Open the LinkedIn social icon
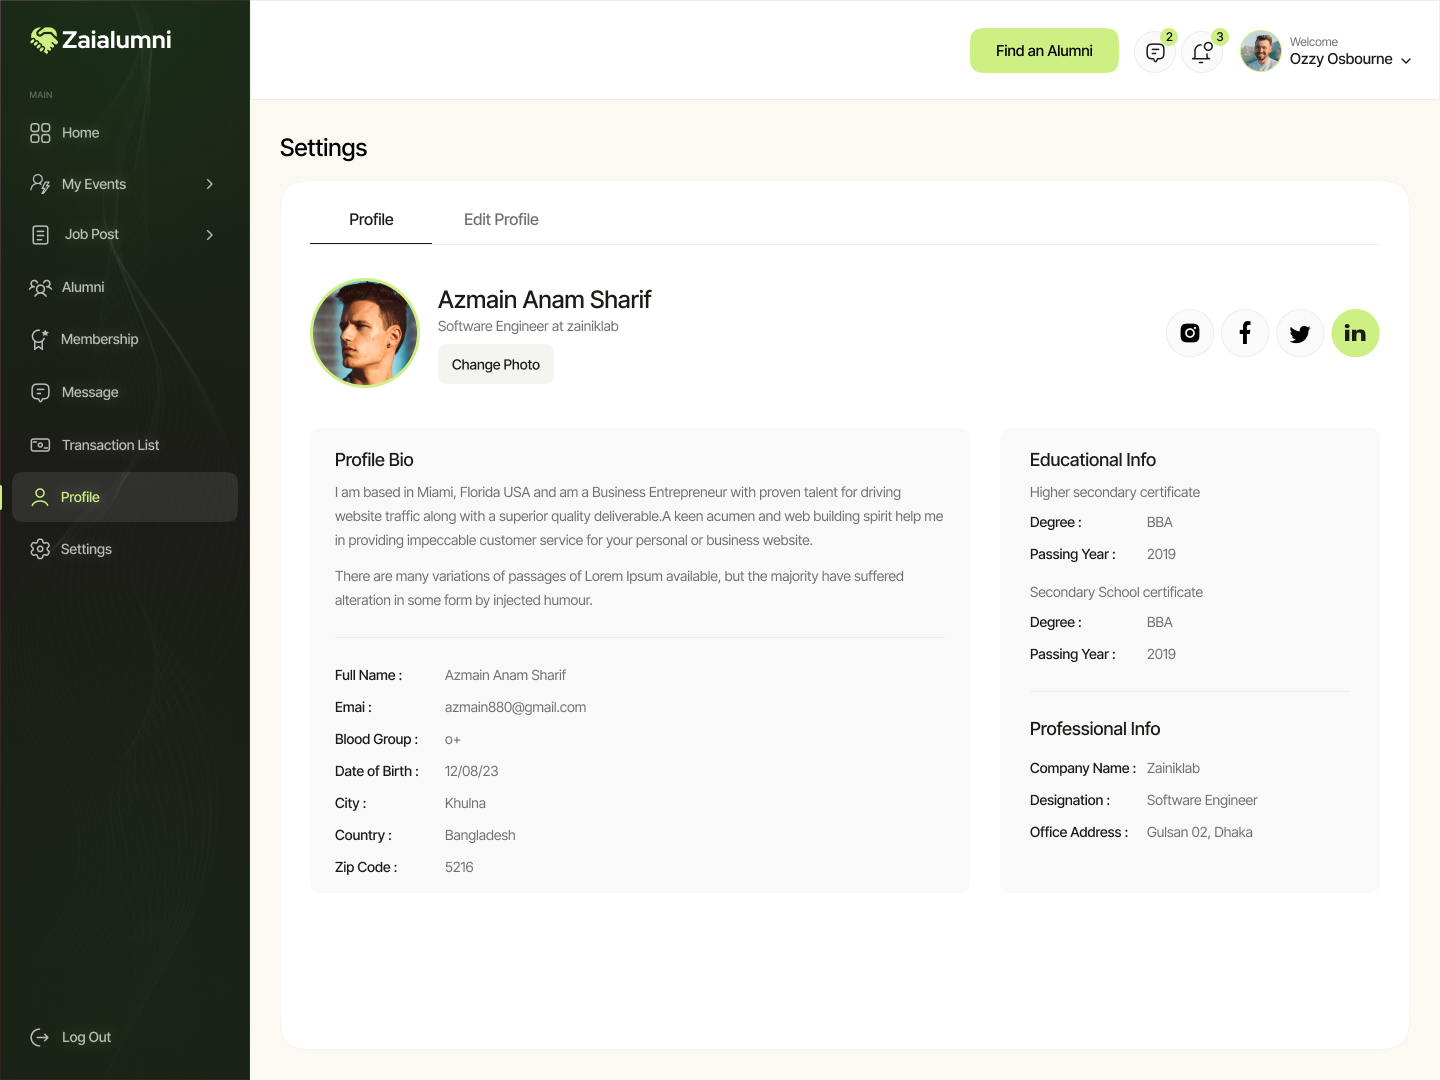Viewport: 1440px width, 1080px height. tap(1355, 333)
